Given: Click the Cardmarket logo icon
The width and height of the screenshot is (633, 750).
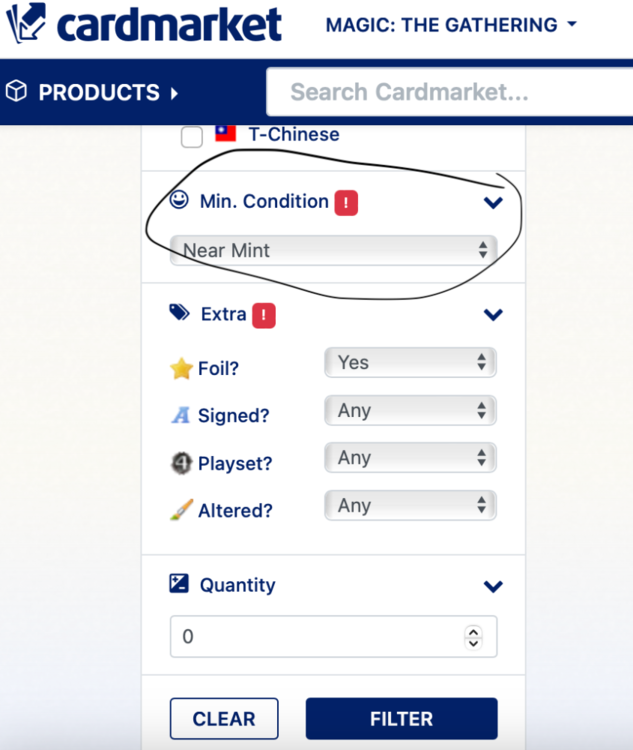Looking at the screenshot, I should (25, 24).
